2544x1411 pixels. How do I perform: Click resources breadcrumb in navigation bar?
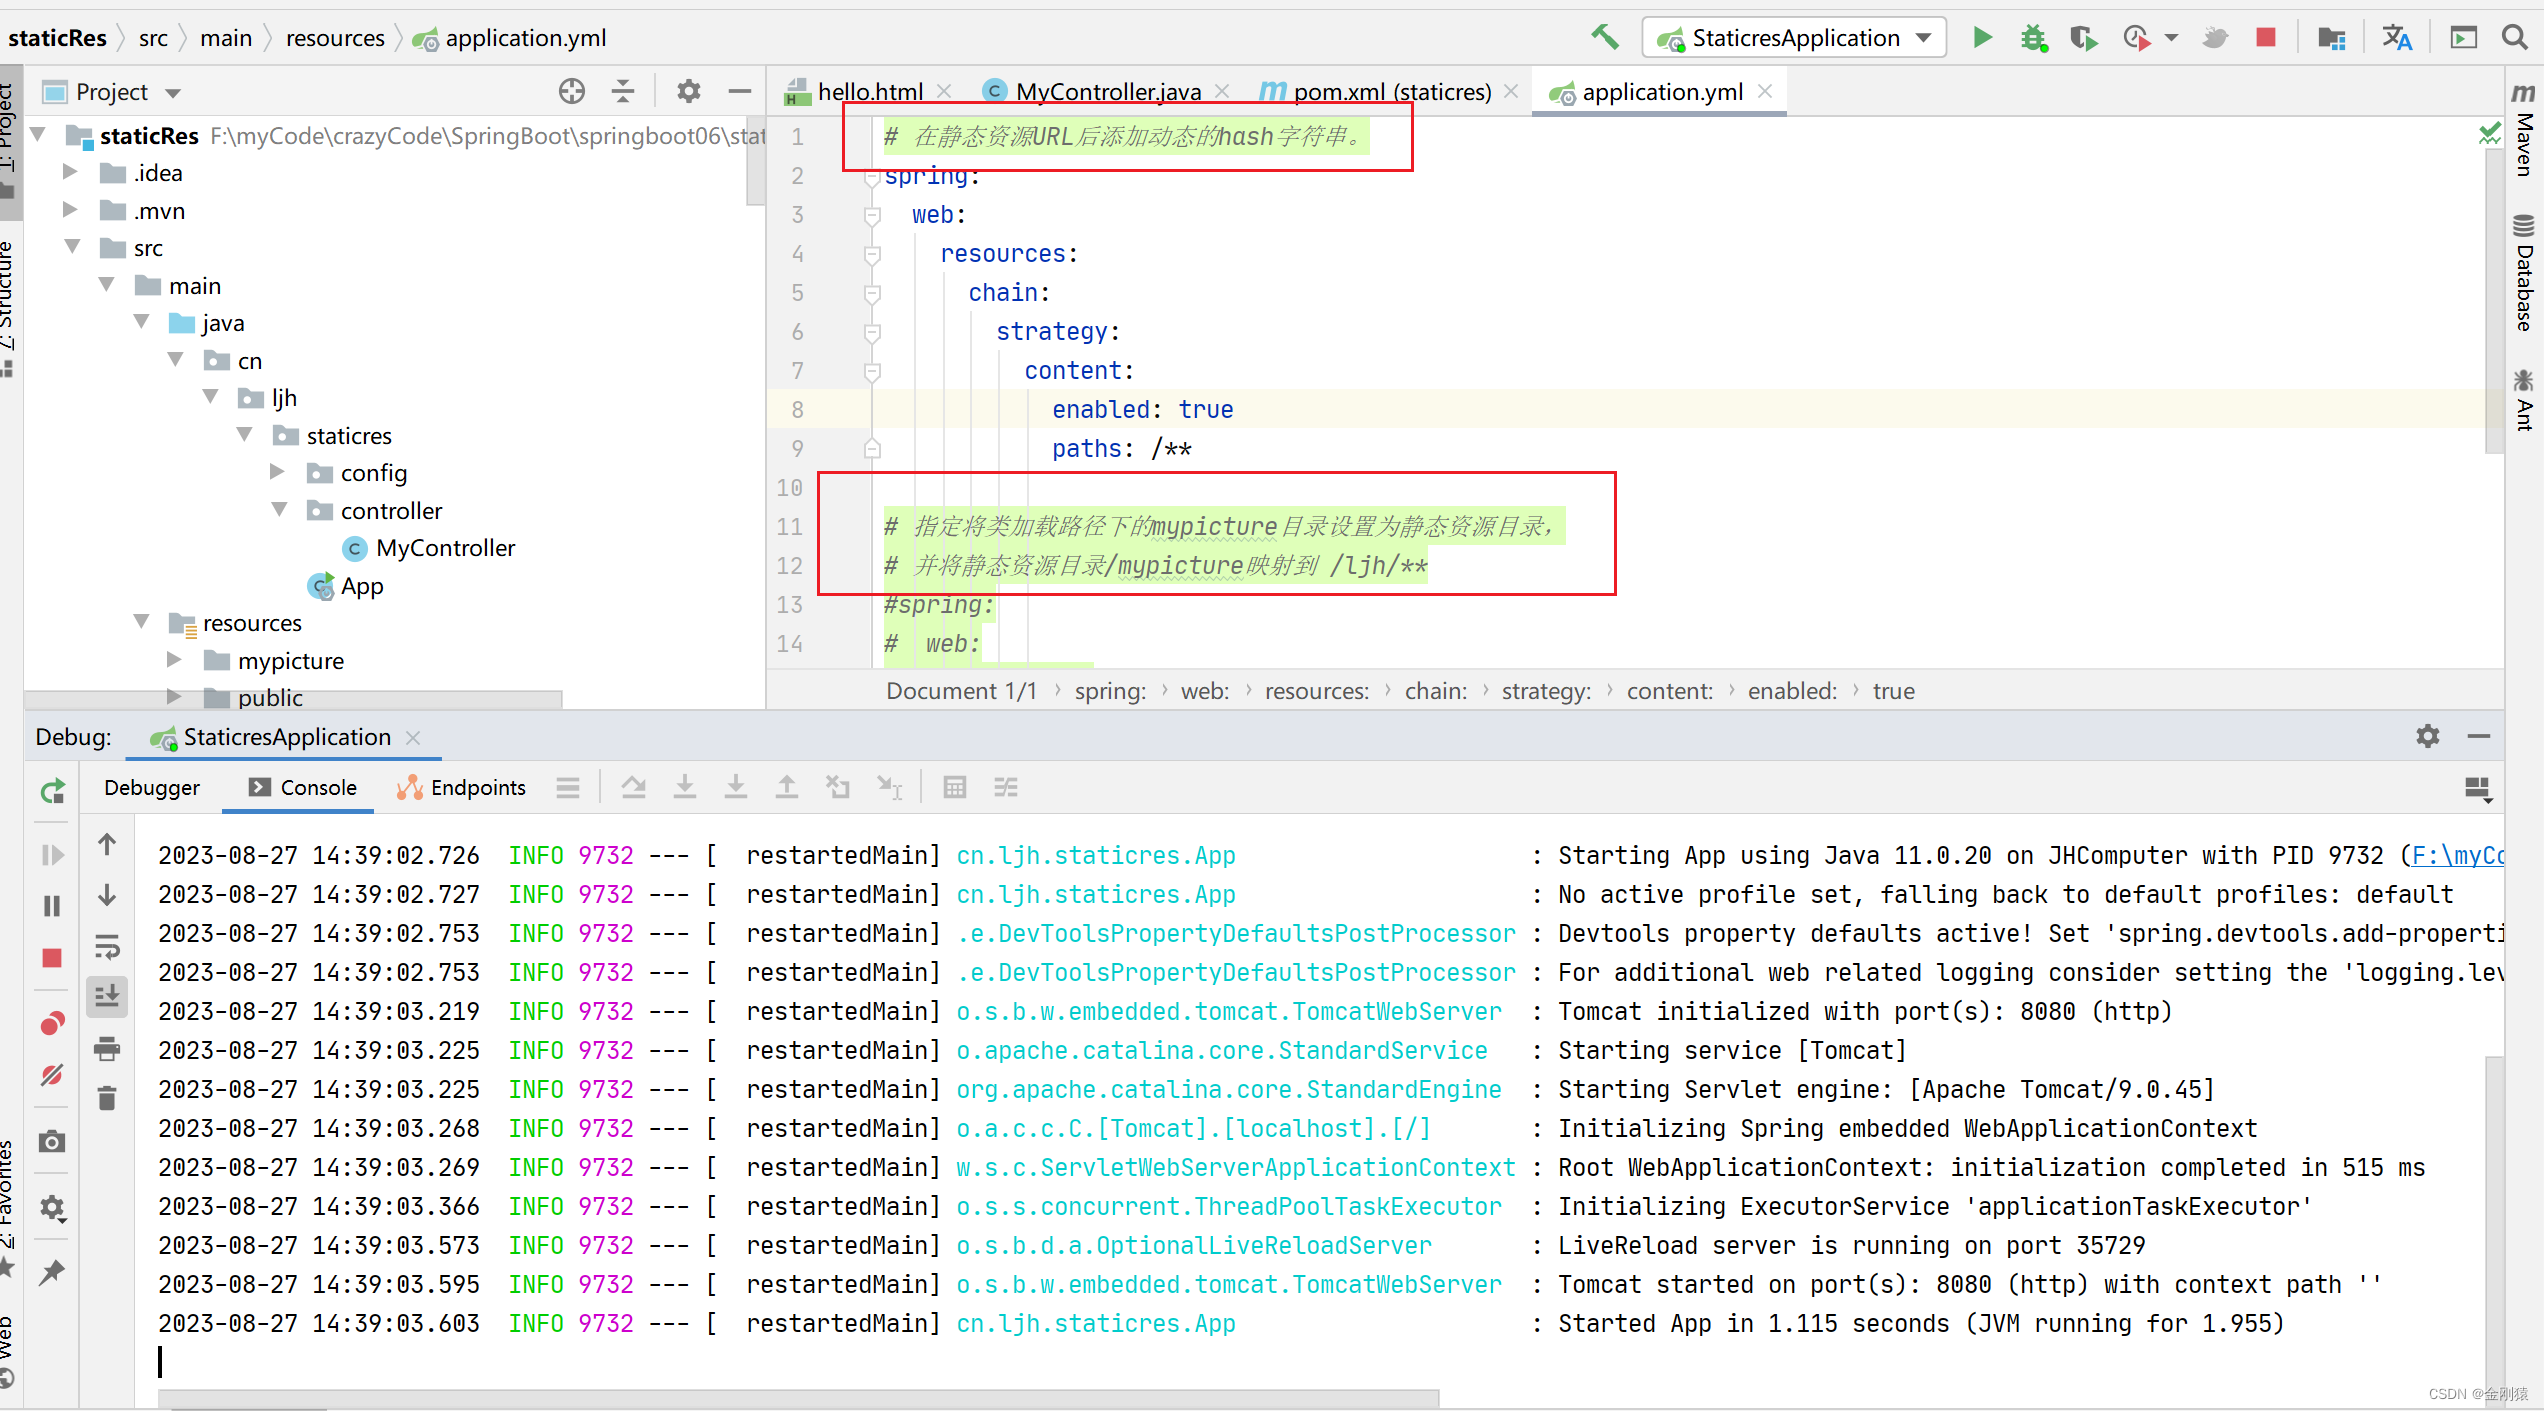point(335,38)
